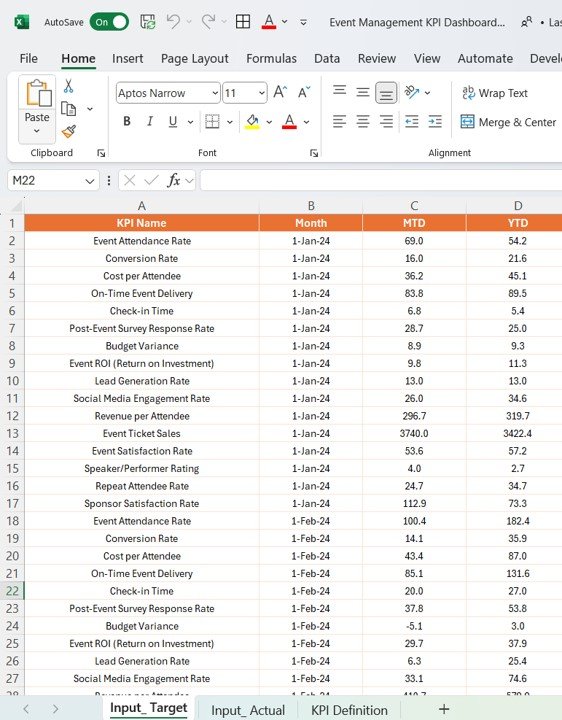Click the Center horizontal align icon
The height and width of the screenshot is (720, 562).
click(363, 122)
